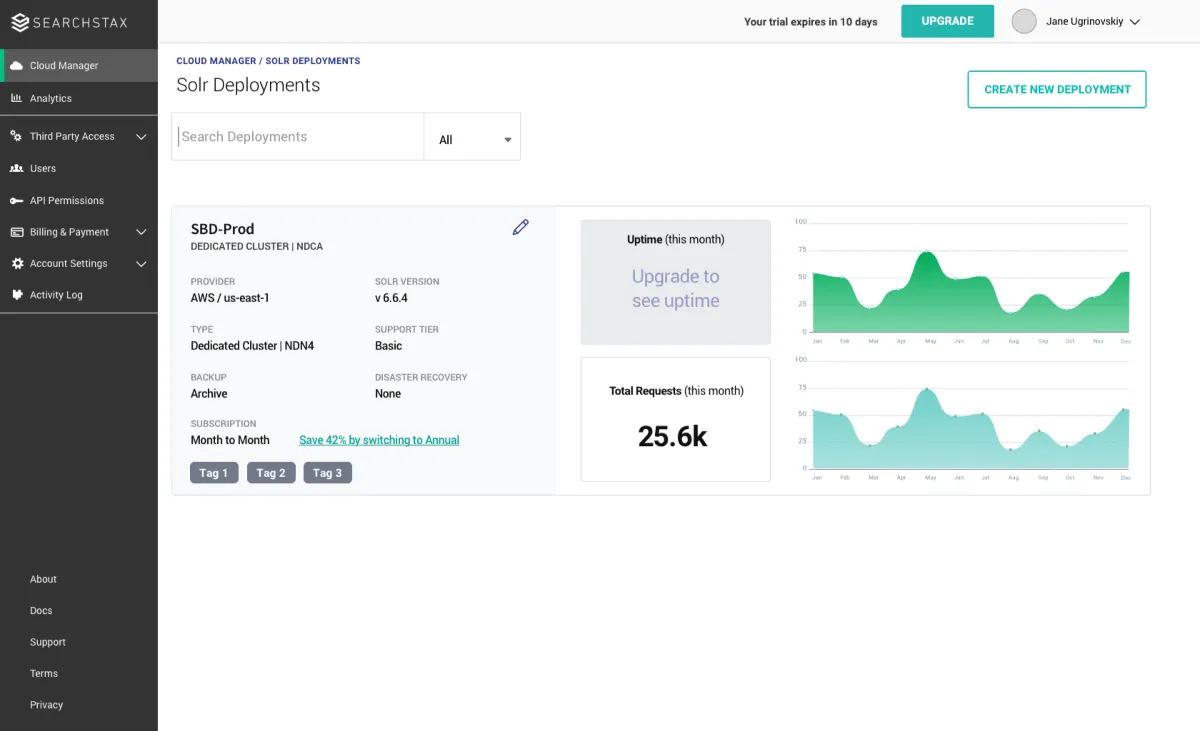Image resolution: width=1200 pixels, height=731 pixels.
Task: Click the None disaster recovery value
Action: (388, 394)
